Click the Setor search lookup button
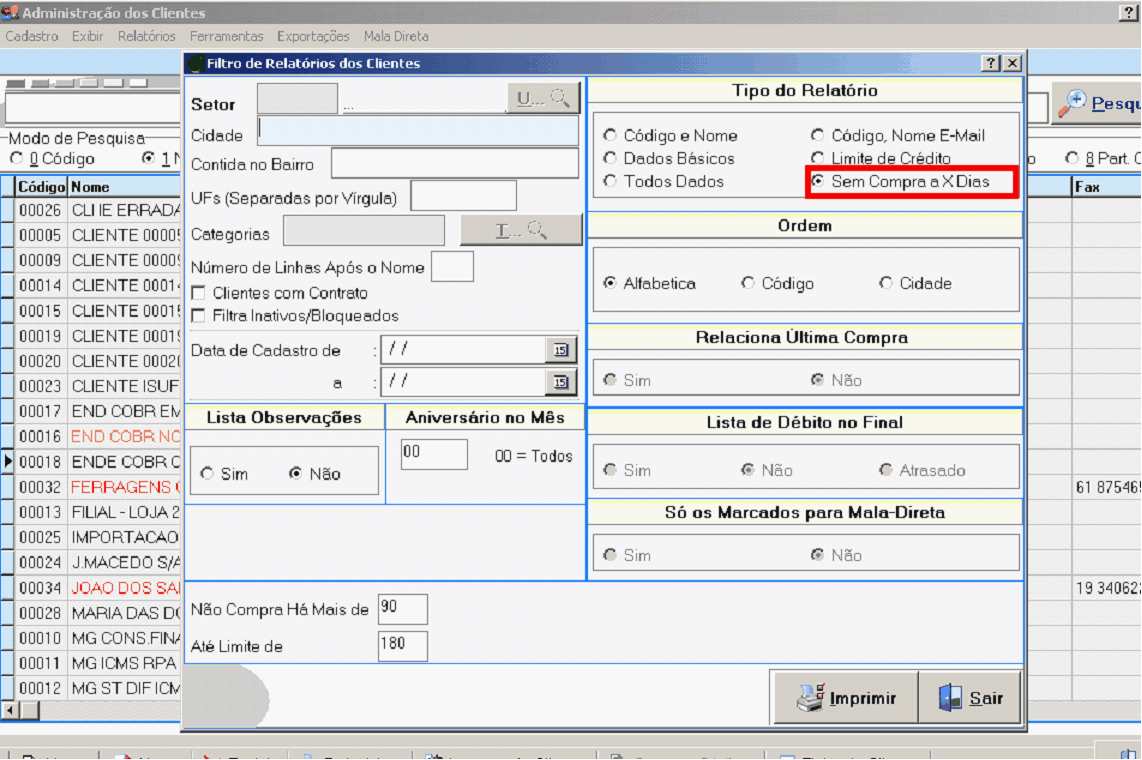 [543, 98]
